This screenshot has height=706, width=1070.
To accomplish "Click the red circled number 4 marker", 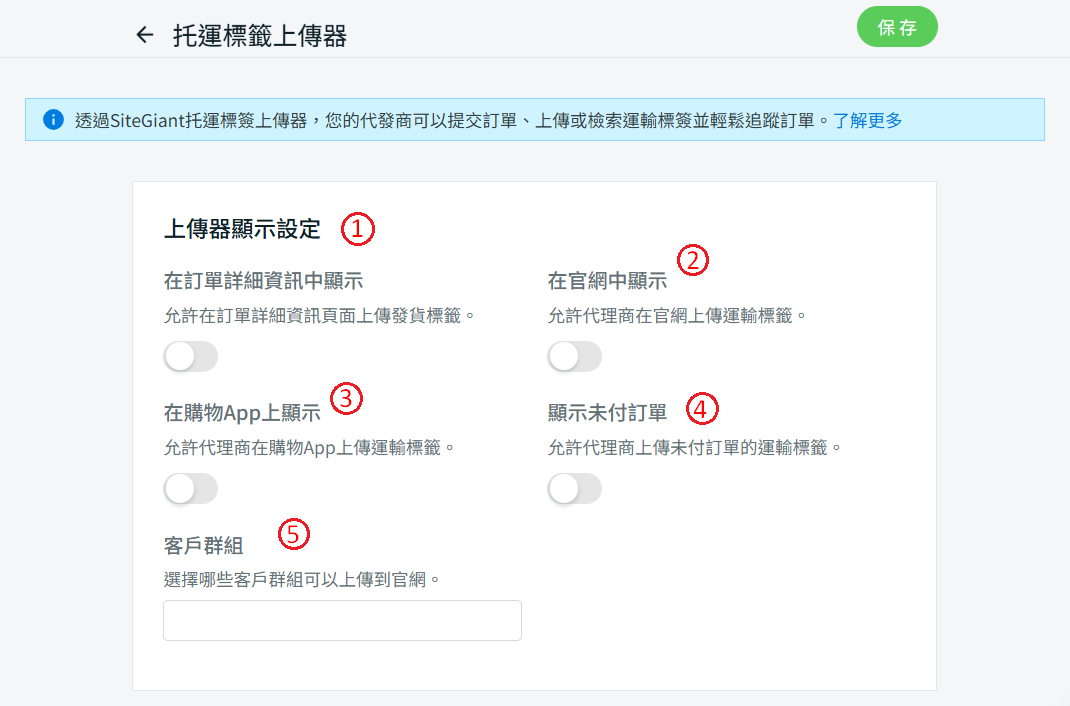I will [x=703, y=408].
